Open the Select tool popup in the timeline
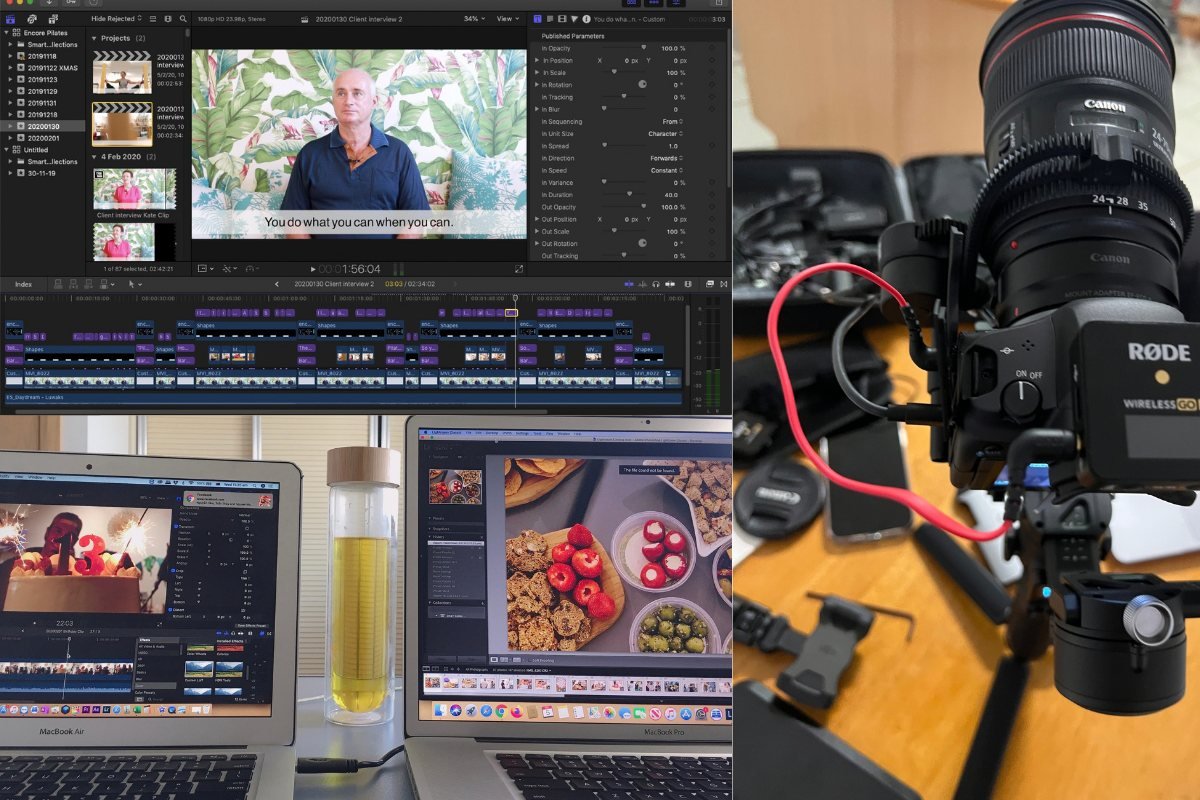The height and width of the screenshot is (800, 1200). click(135, 284)
